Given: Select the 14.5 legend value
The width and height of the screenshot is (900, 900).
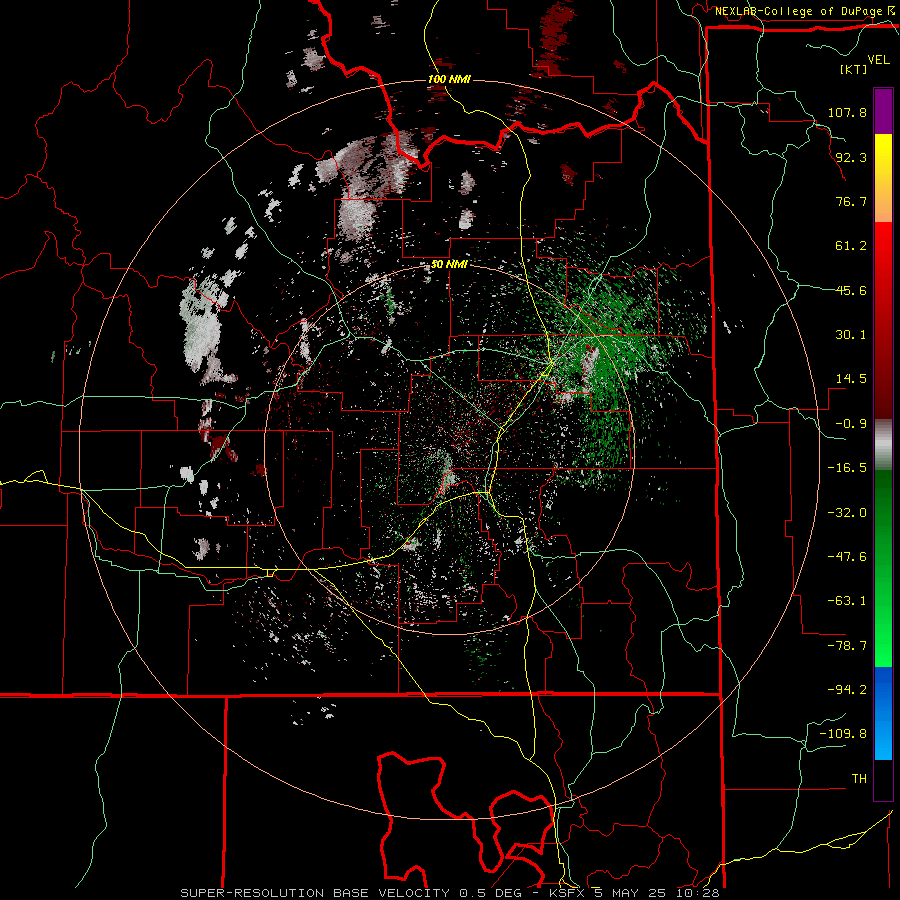Looking at the screenshot, I should [x=851, y=379].
